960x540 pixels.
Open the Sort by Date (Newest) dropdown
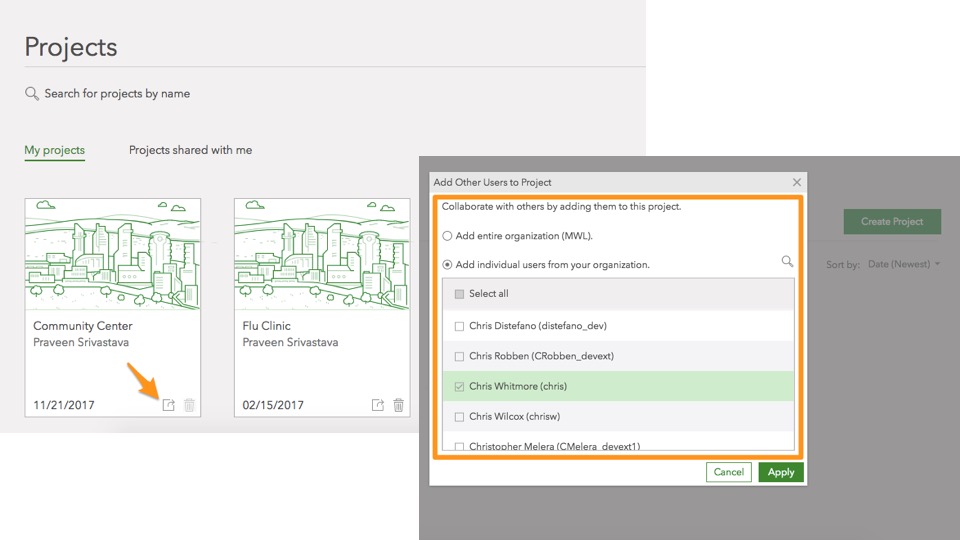[x=904, y=264]
